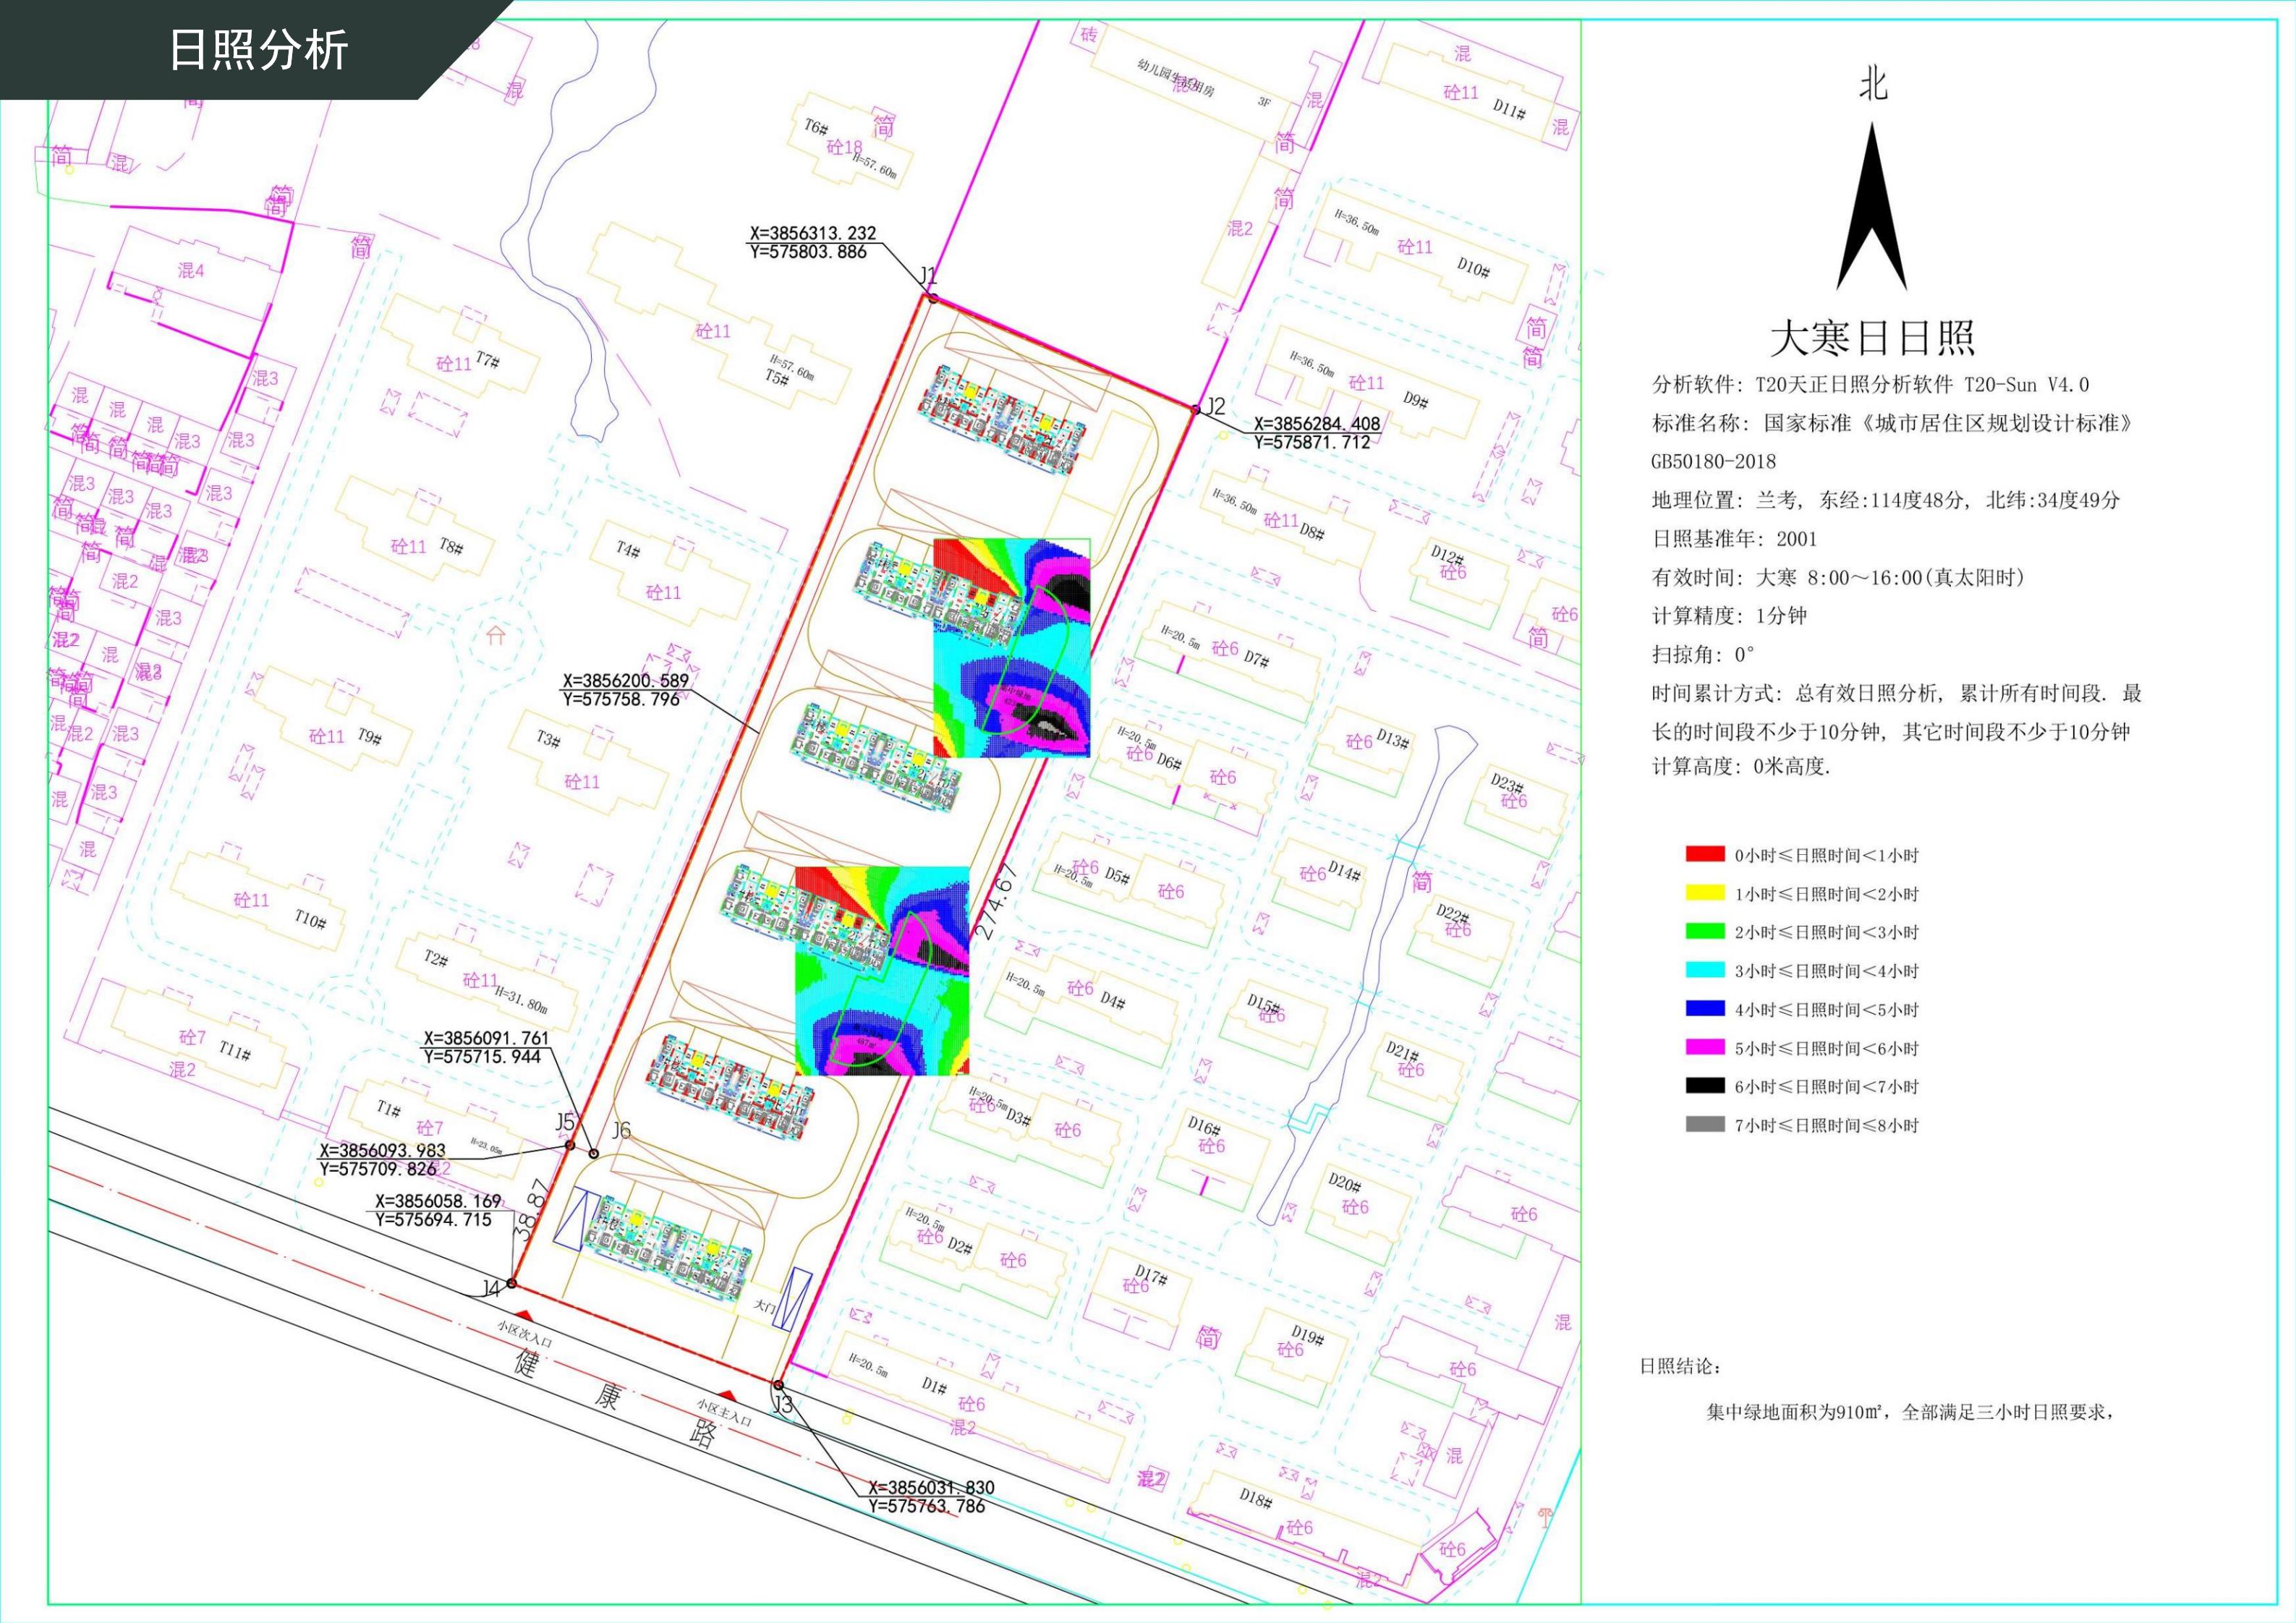Click the T6# building label
Image resolution: width=2296 pixels, height=1623 pixels.
coord(817,127)
